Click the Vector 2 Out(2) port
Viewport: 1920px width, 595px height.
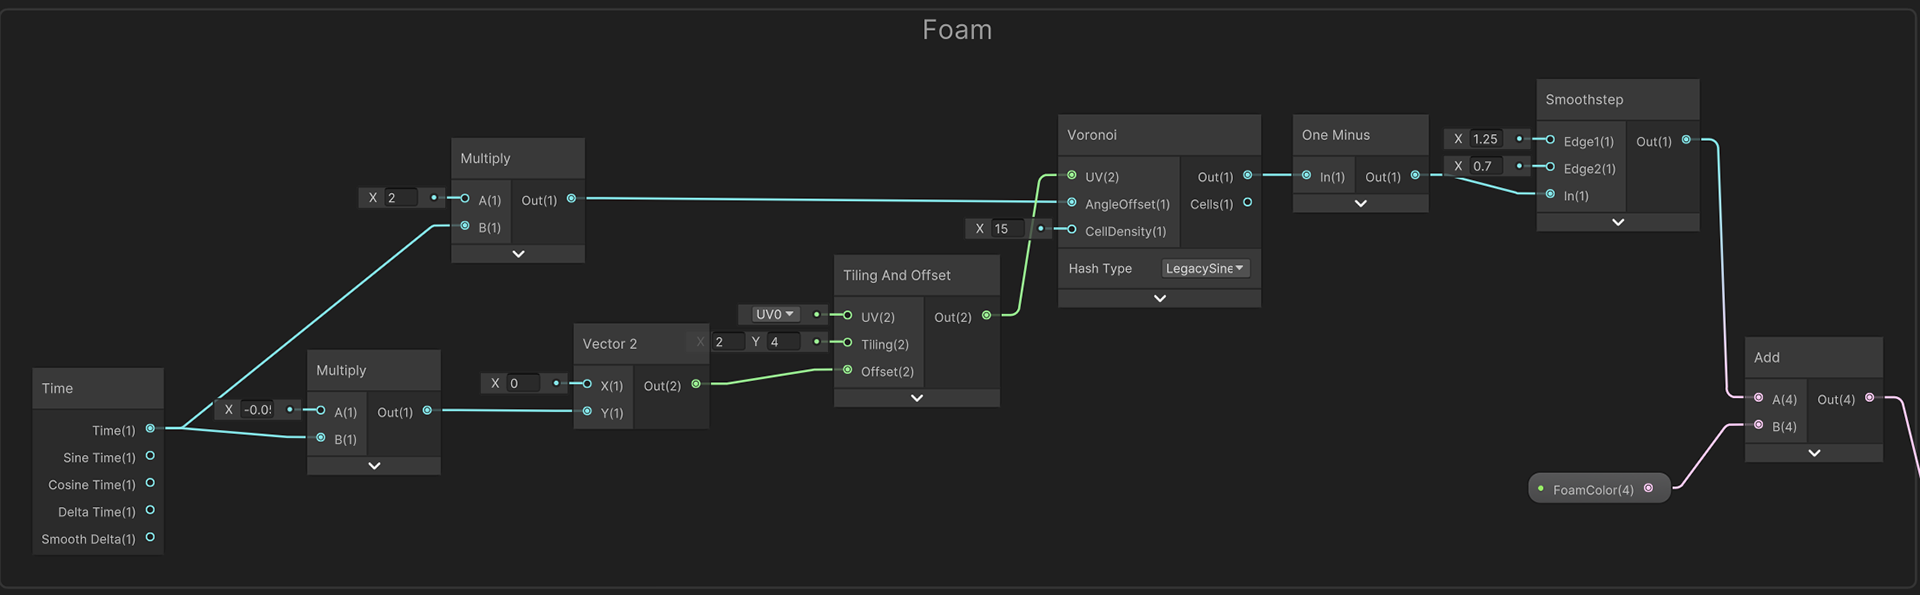696,384
